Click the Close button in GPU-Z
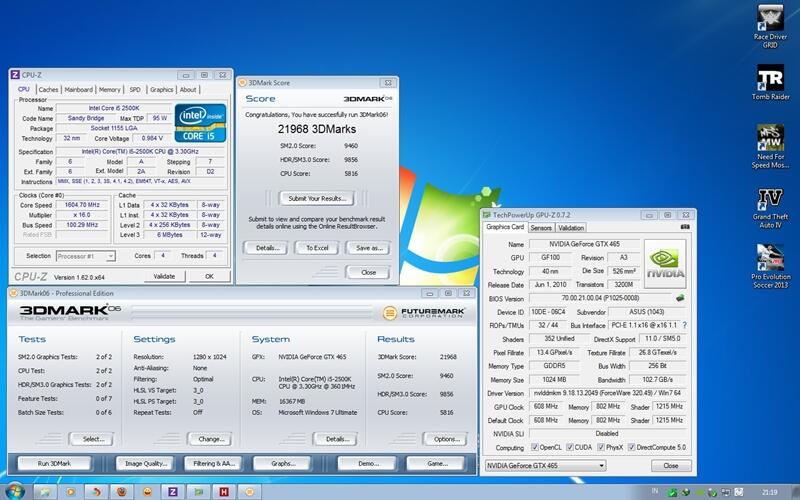Image resolution: width=800 pixels, height=500 pixels. click(671, 465)
